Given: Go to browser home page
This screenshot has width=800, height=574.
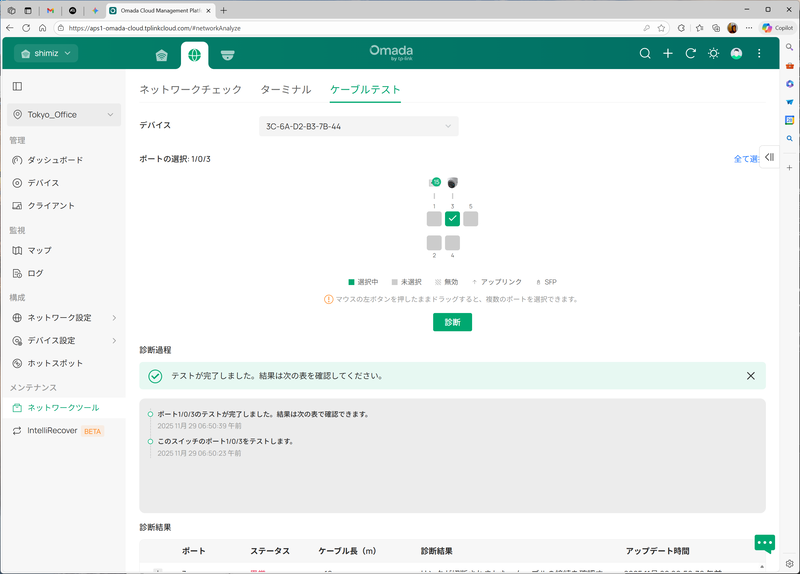Looking at the screenshot, I should [42, 28].
